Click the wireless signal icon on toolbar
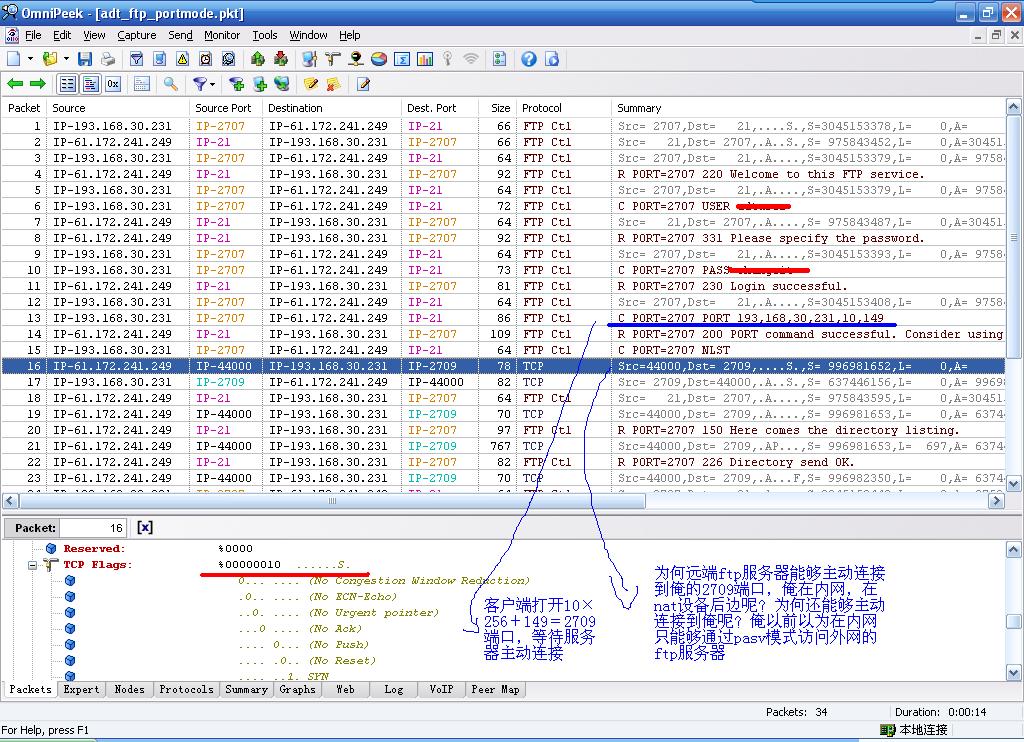The height and width of the screenshot is (742, 1024). pos(469,60)
